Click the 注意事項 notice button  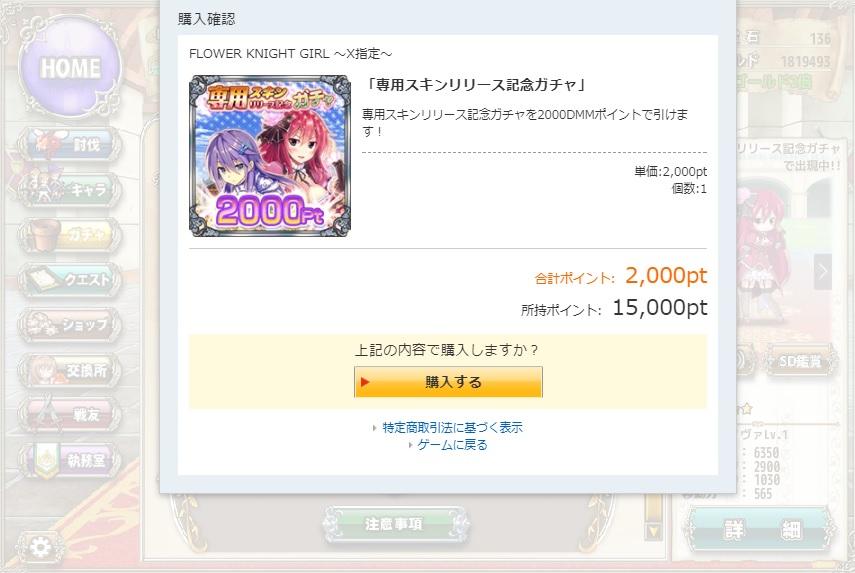(394, 524)
